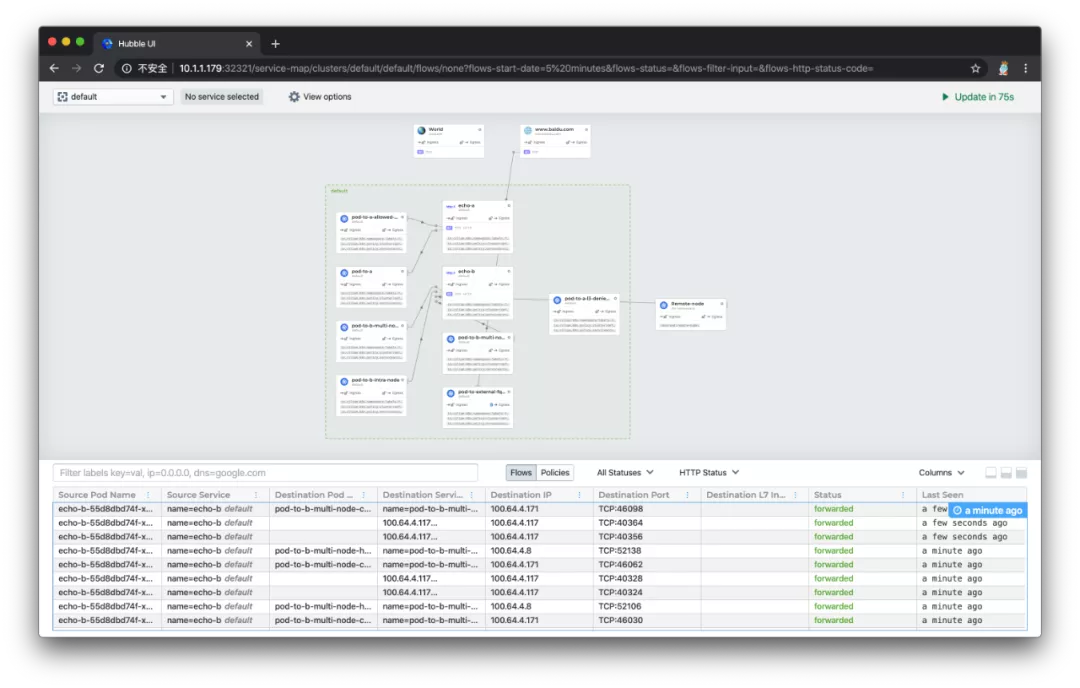This screenshot has height=688, width=1080.
Task: Click the address bar URL
Action: coord(526,68)
